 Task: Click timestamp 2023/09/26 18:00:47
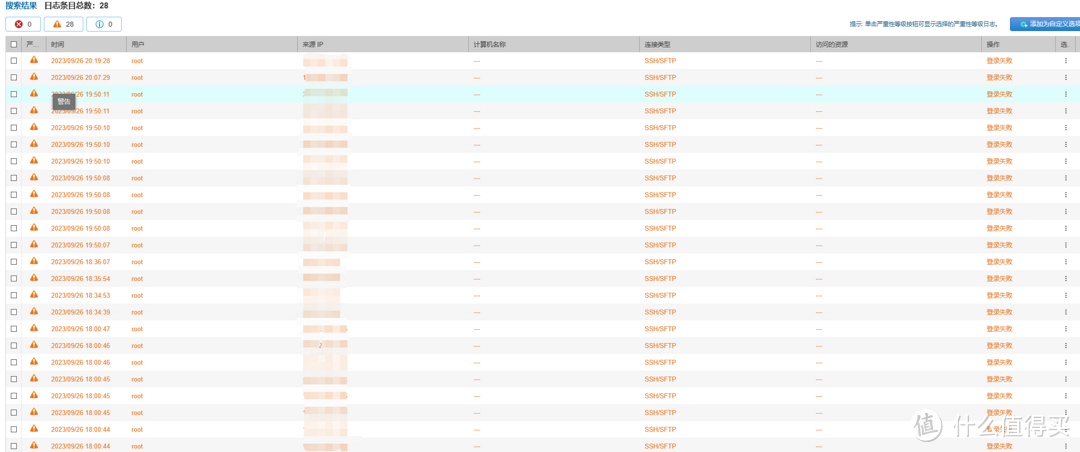click(x=81, y=329)
